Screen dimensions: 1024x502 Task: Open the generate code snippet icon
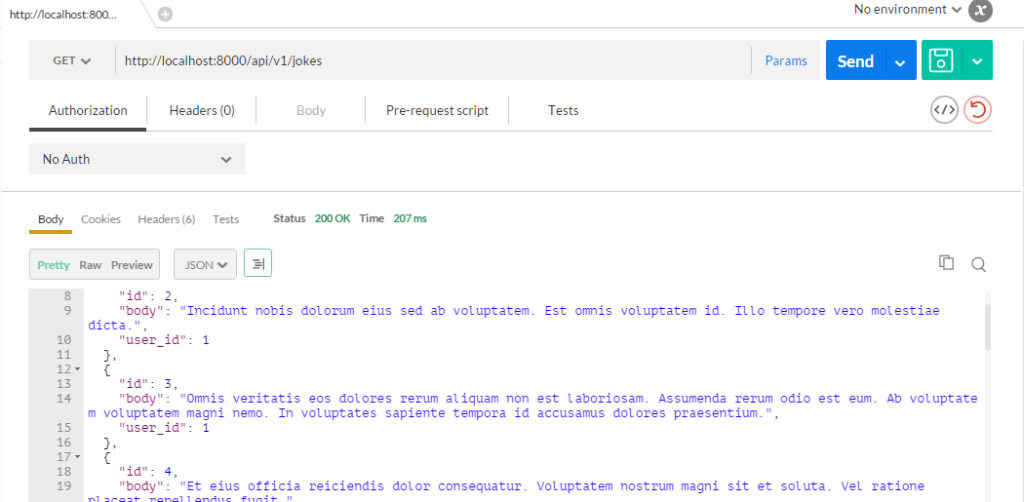point(944,110)
